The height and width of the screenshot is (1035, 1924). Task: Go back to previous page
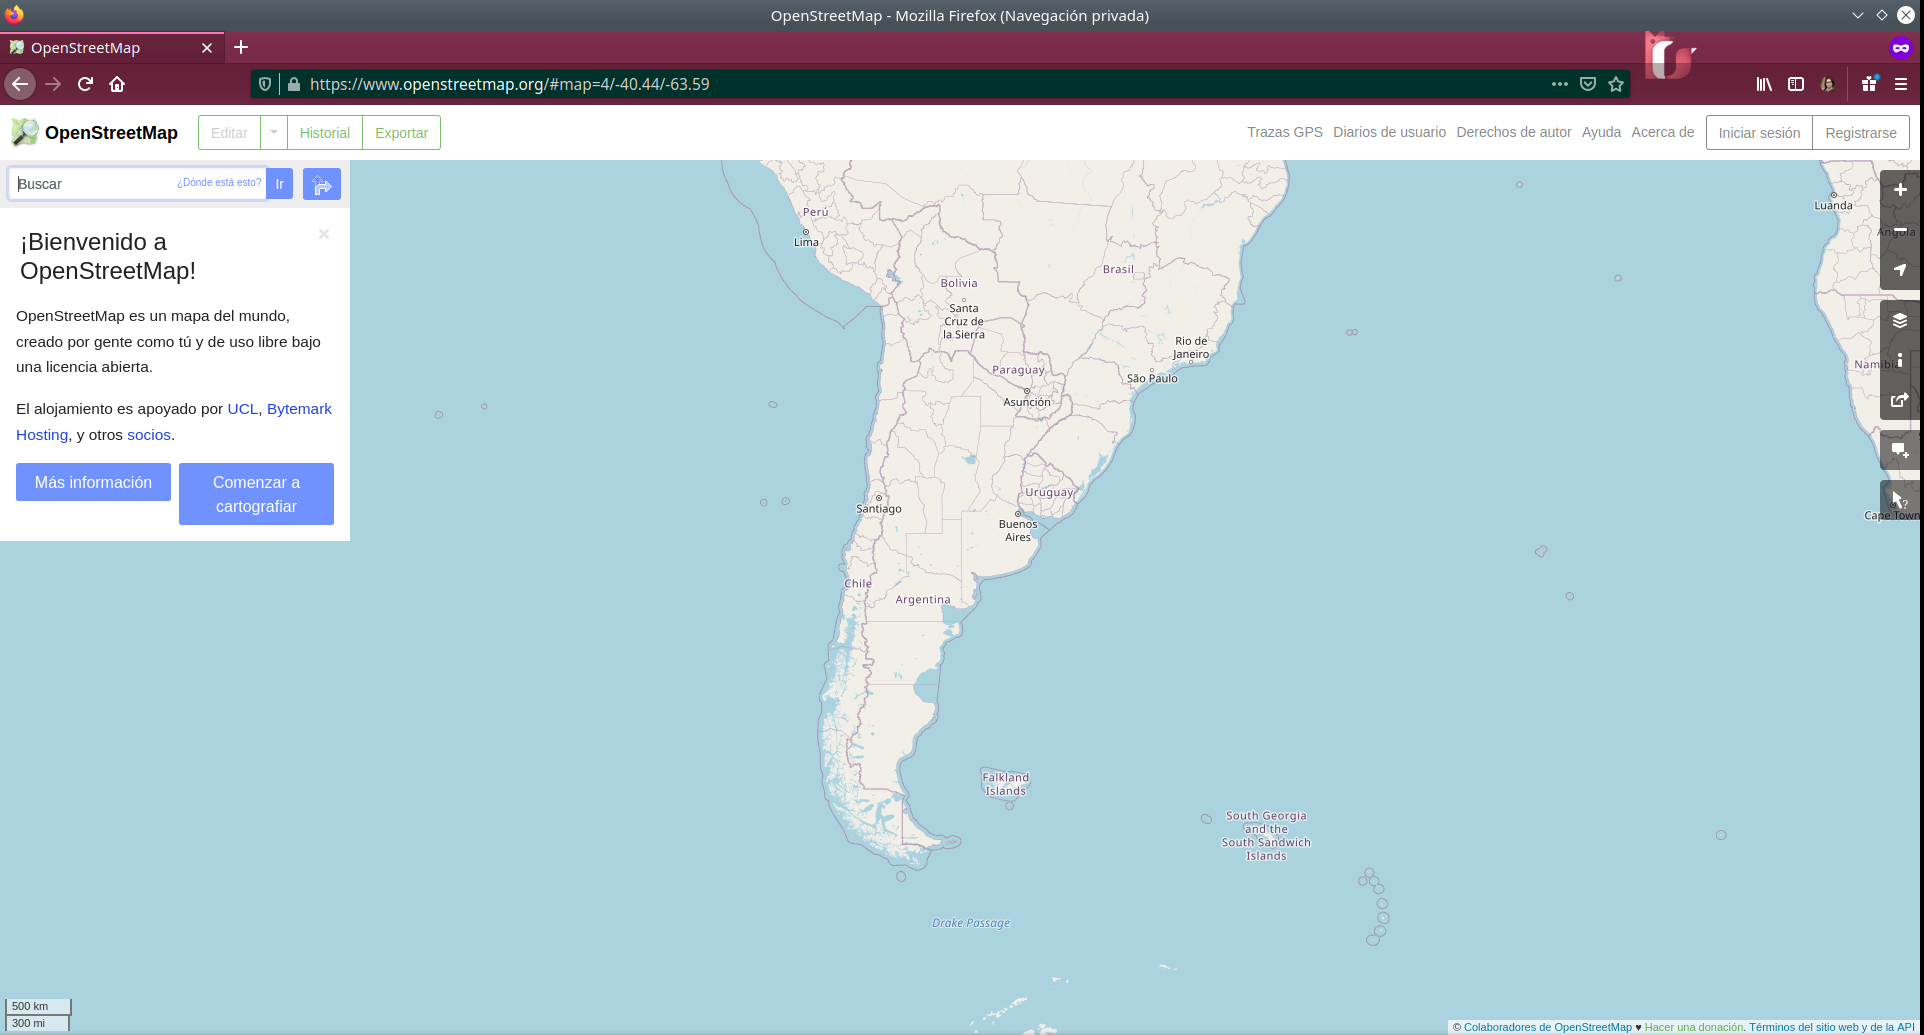20,84
